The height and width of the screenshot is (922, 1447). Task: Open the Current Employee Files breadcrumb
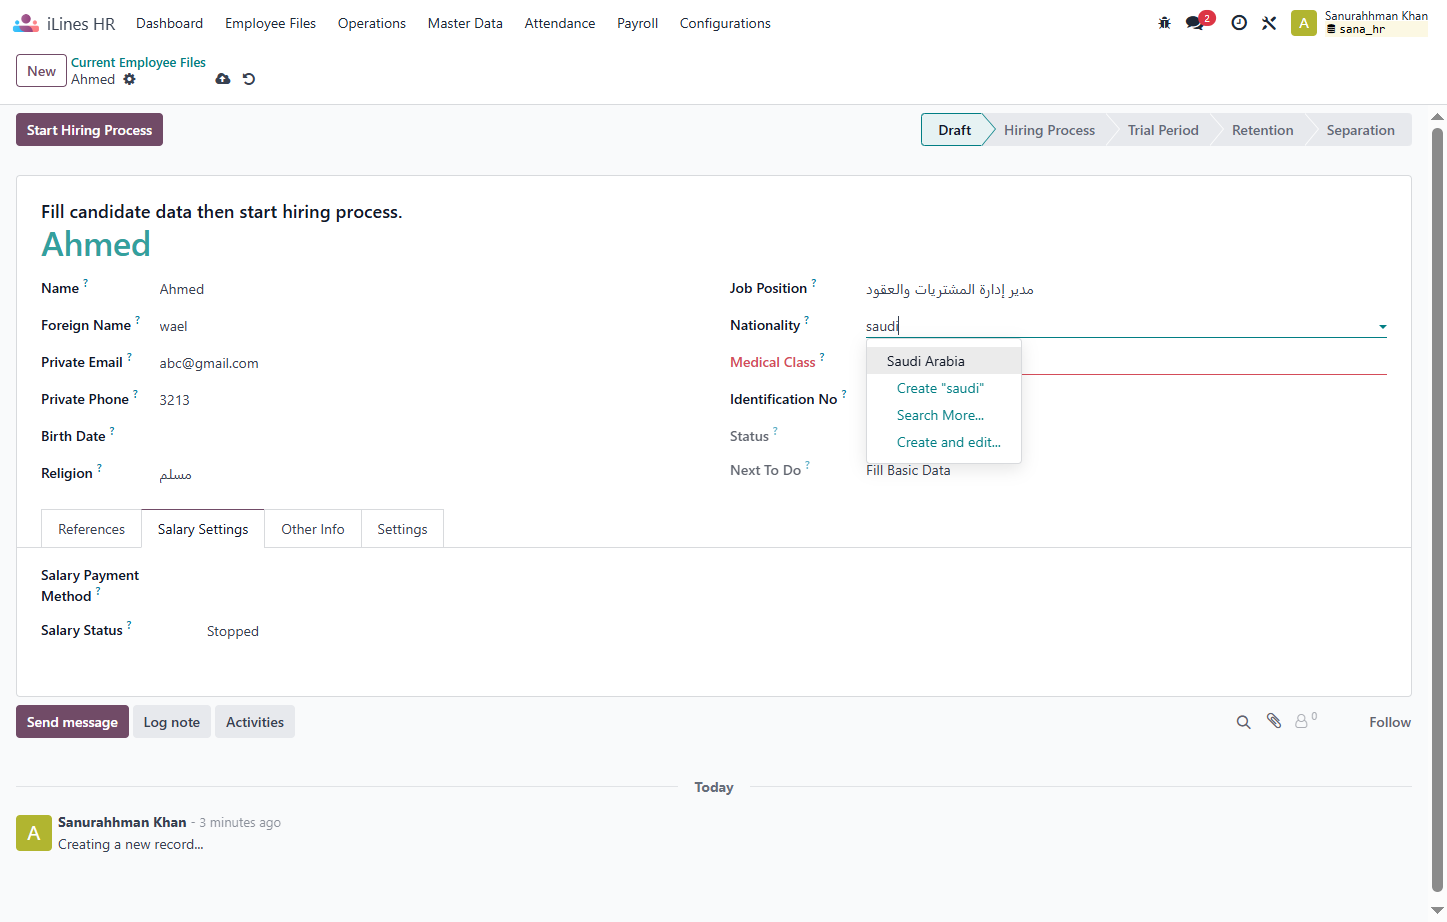[x=138, y=62]
